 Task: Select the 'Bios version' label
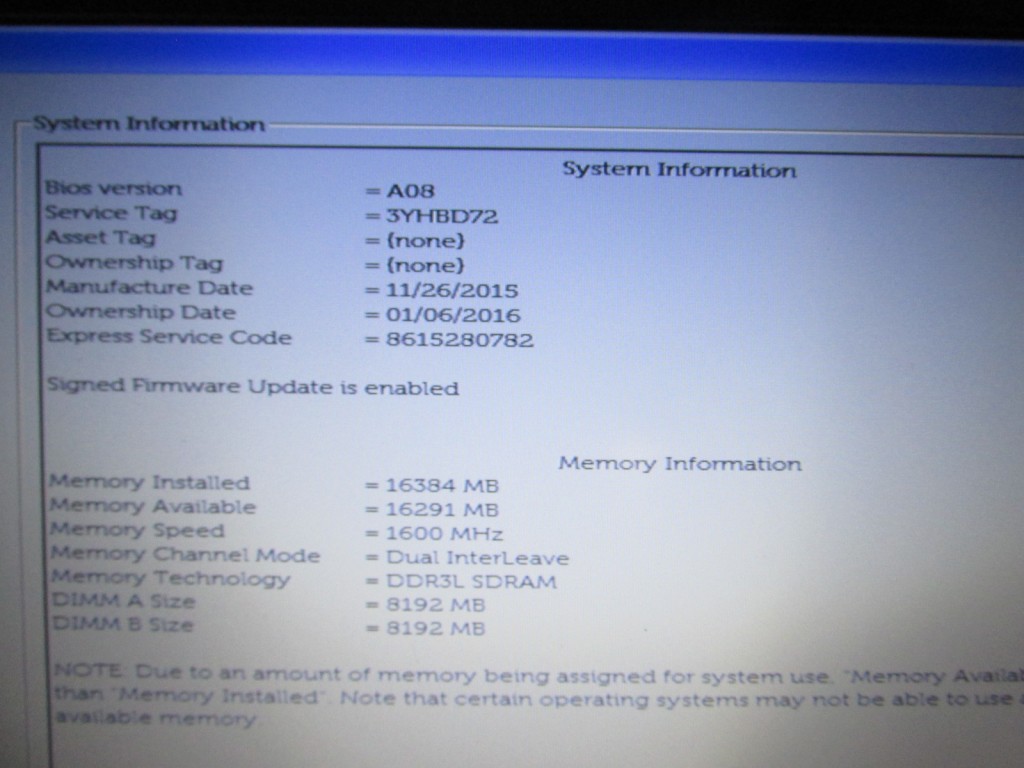point(114,189)
